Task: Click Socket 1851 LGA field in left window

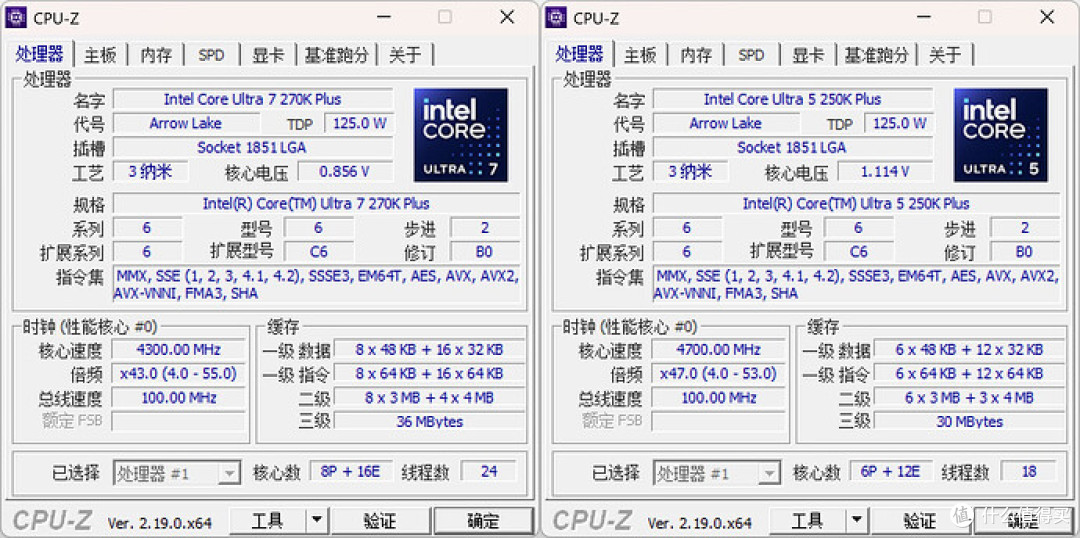Action: [253, 147]
